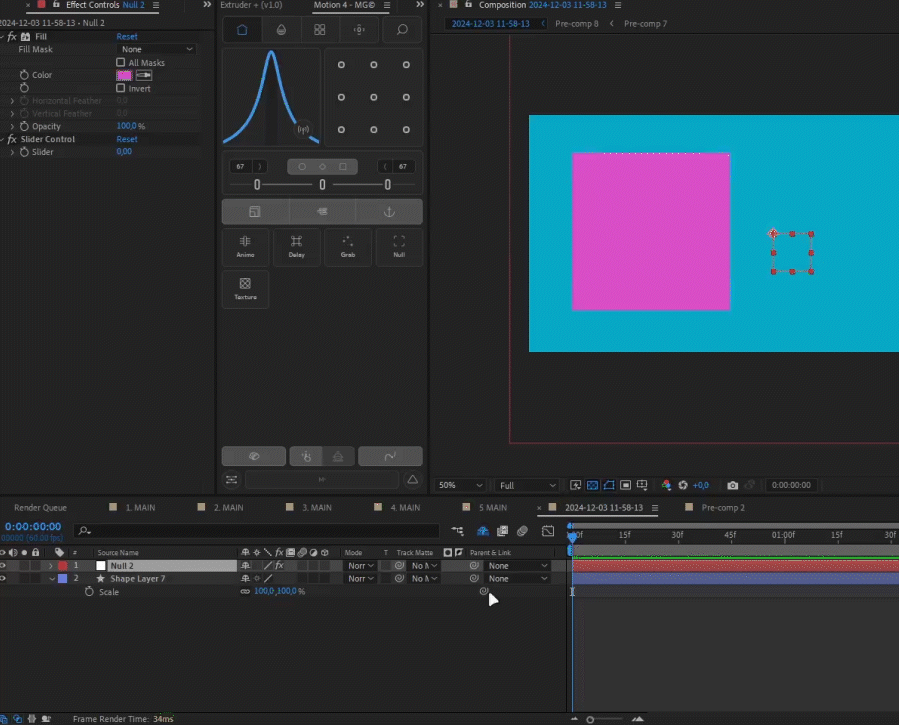Switch to the Extruder + panel tab

coord(251,5)
